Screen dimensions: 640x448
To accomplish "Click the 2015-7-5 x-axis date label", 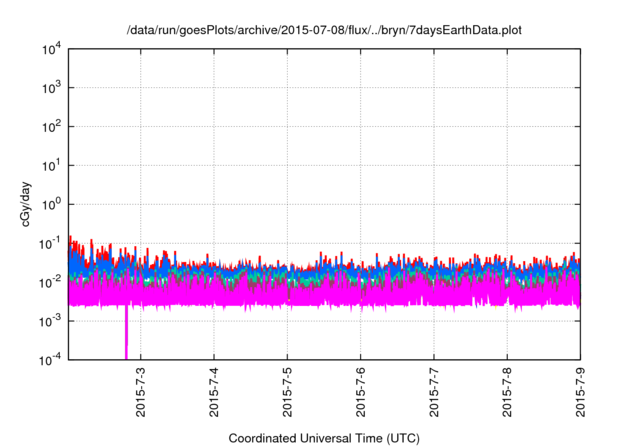I will click(287, 392).
